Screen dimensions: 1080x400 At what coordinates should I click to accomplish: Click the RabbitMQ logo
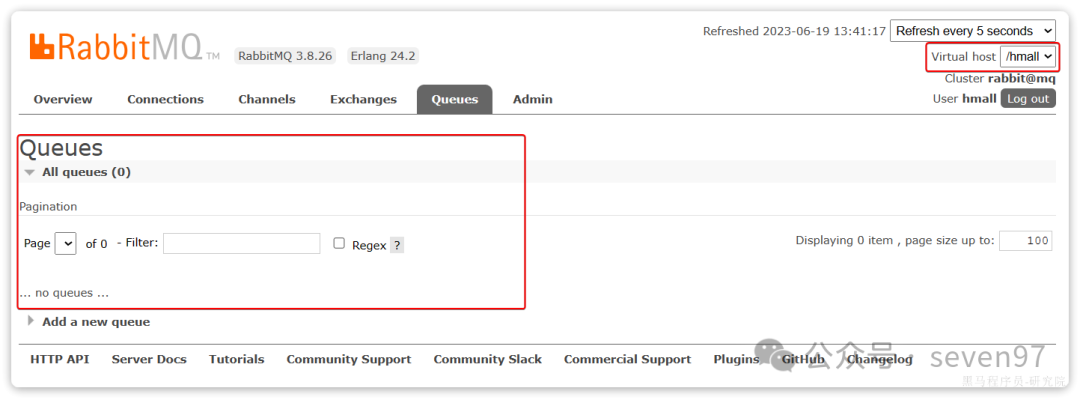coord(124,47)
